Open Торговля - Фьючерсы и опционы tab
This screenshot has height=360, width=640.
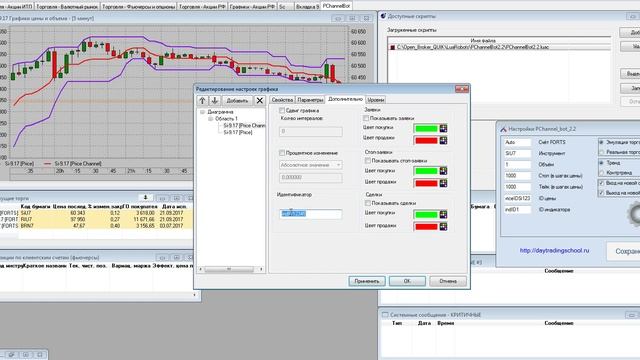click(x=138, y=7)
